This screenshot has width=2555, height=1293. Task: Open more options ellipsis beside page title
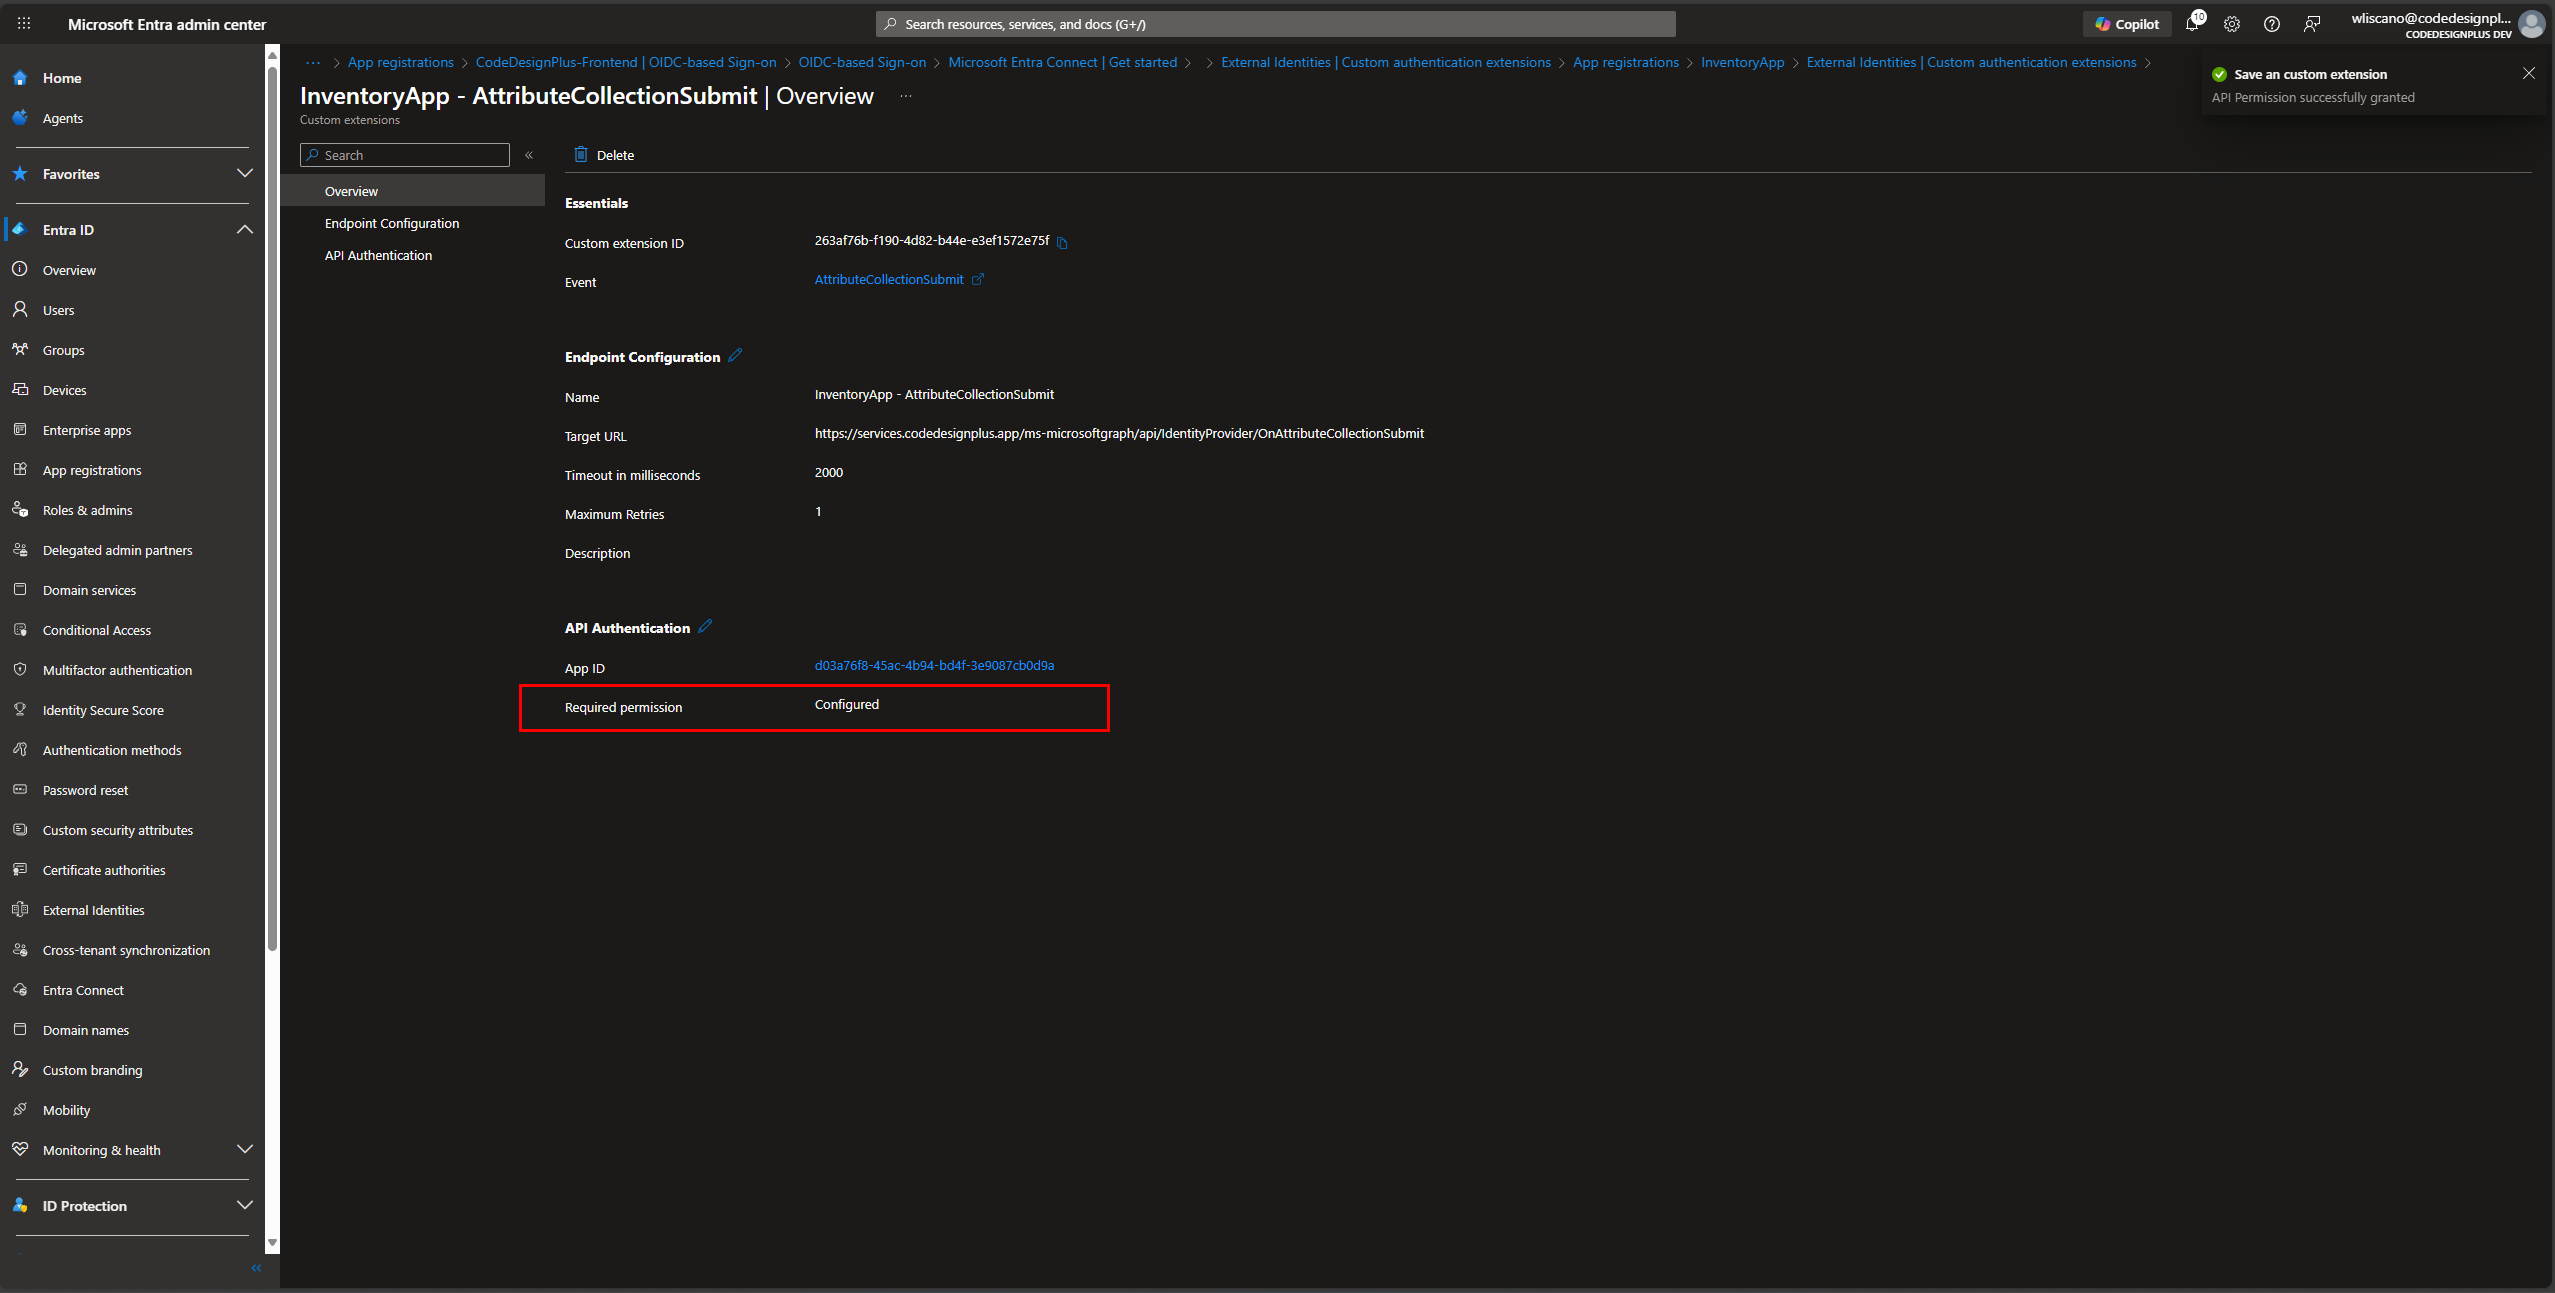(x=906, y=96)
